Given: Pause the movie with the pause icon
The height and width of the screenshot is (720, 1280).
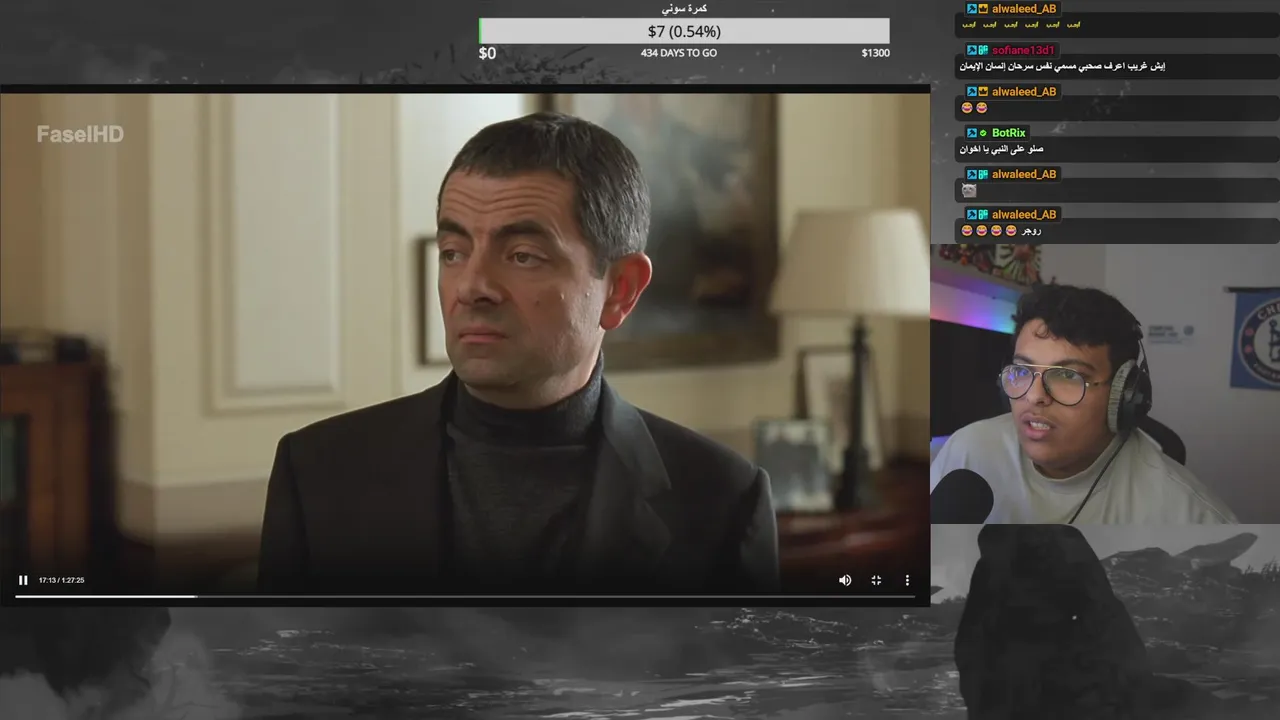Looking at the screenshot, I should coord(23,580).
